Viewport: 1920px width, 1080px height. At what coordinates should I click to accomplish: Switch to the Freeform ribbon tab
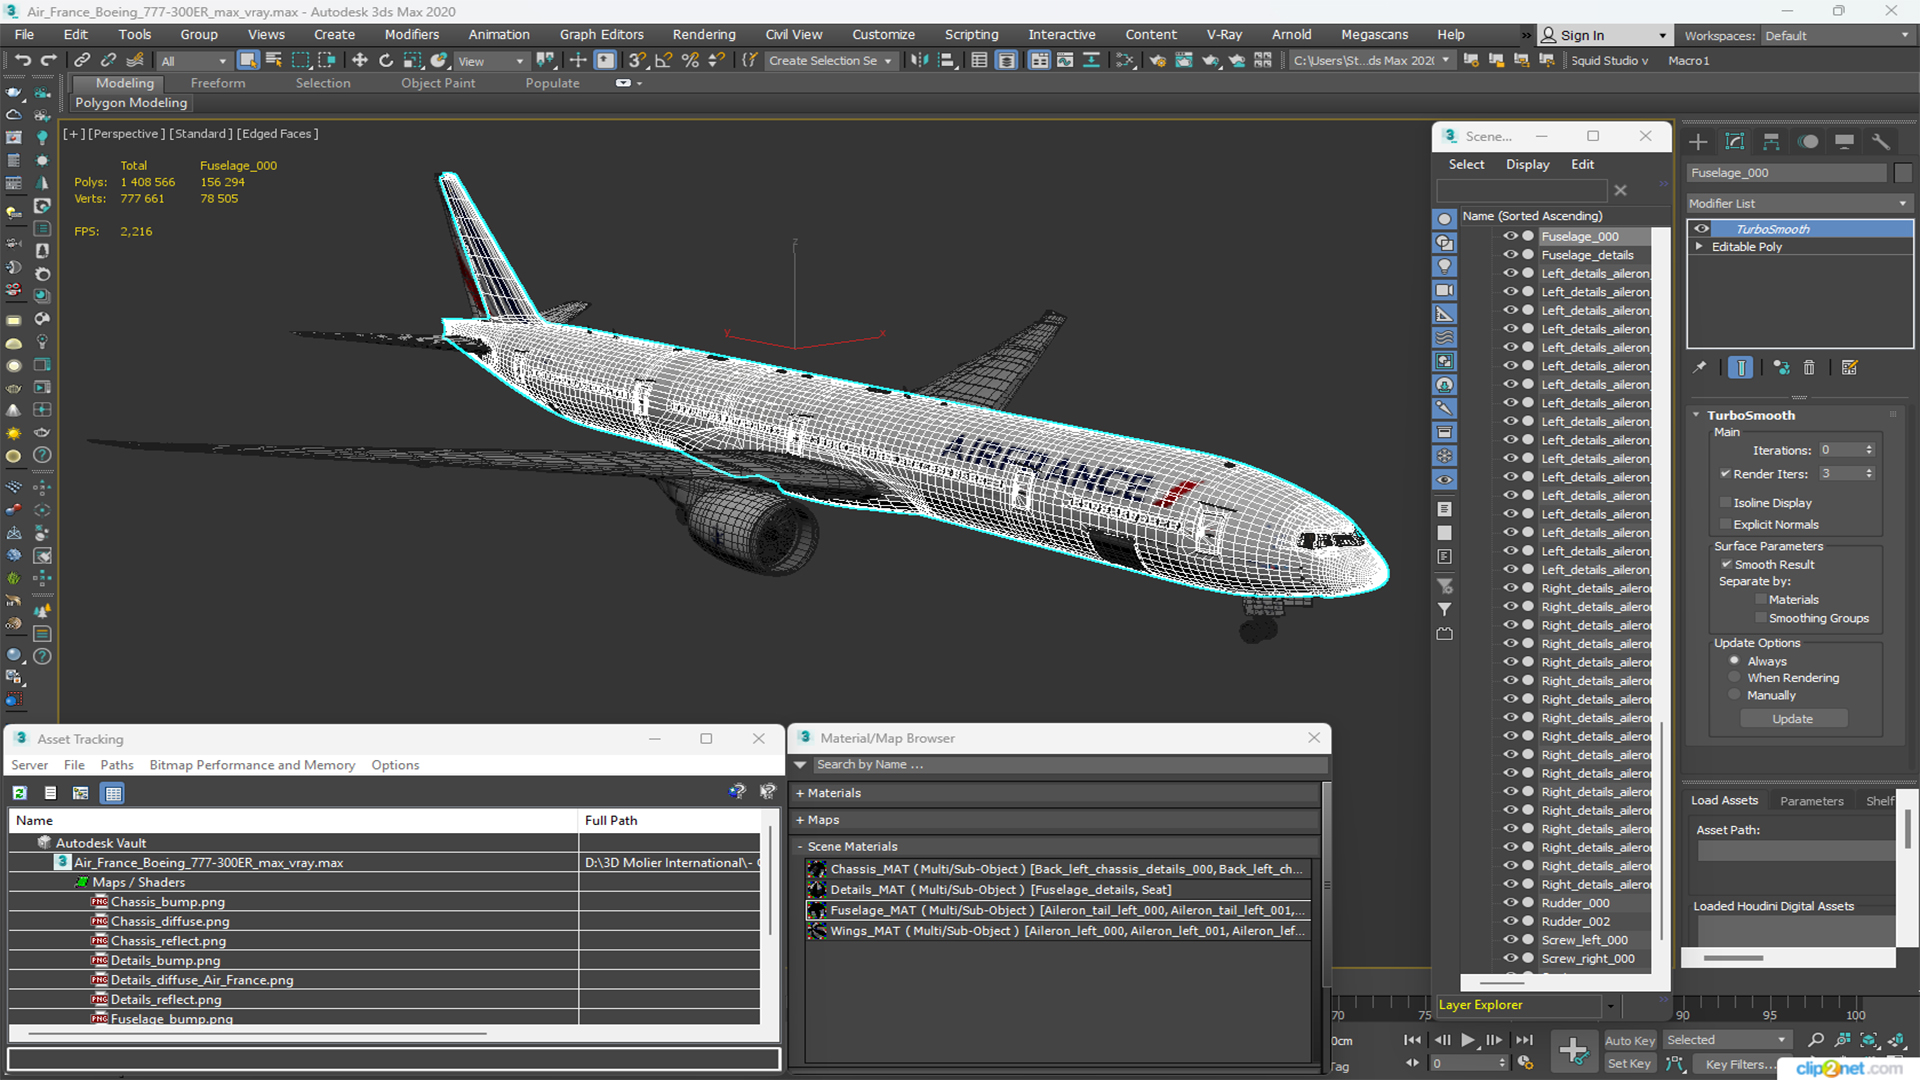pos(218,83)
